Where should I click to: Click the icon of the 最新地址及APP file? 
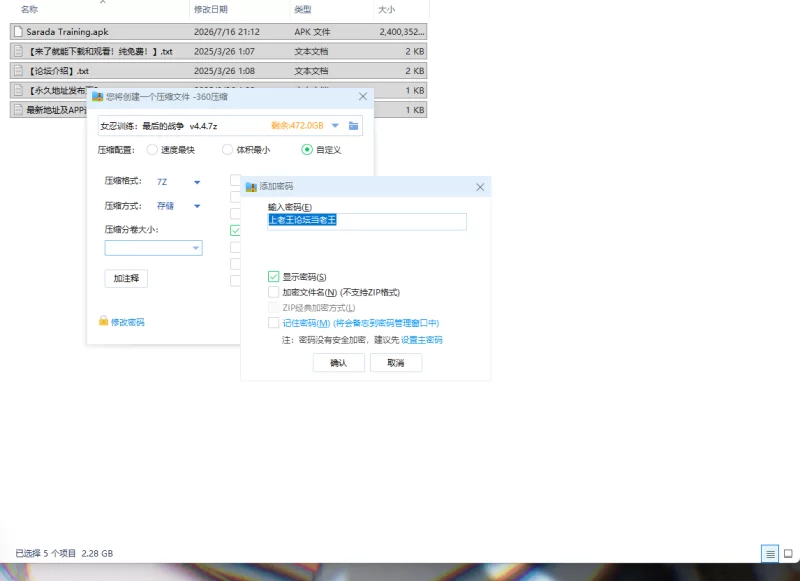coord(18,110)
